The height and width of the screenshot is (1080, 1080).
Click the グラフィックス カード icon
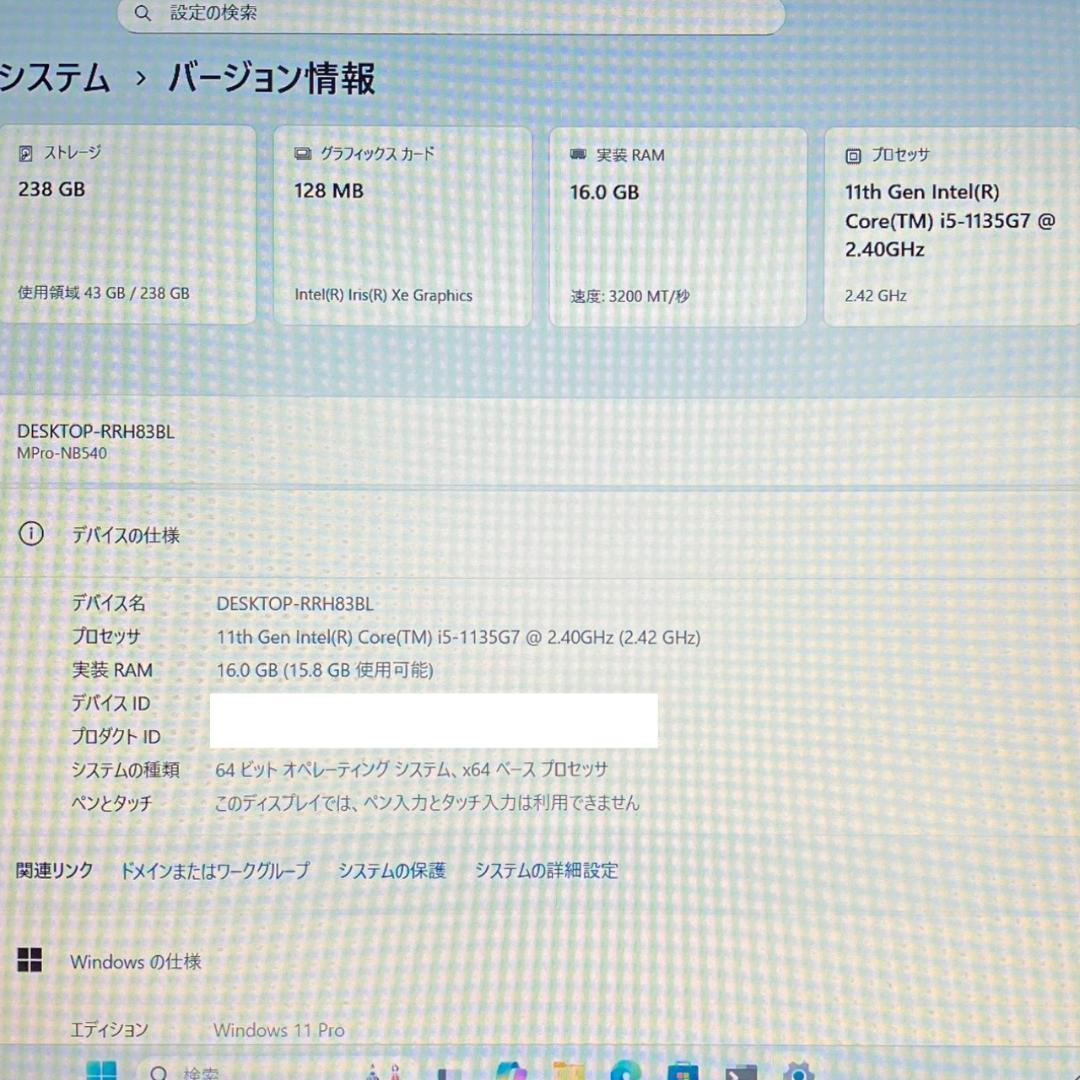pyautogui.click(x=302, y=154)
